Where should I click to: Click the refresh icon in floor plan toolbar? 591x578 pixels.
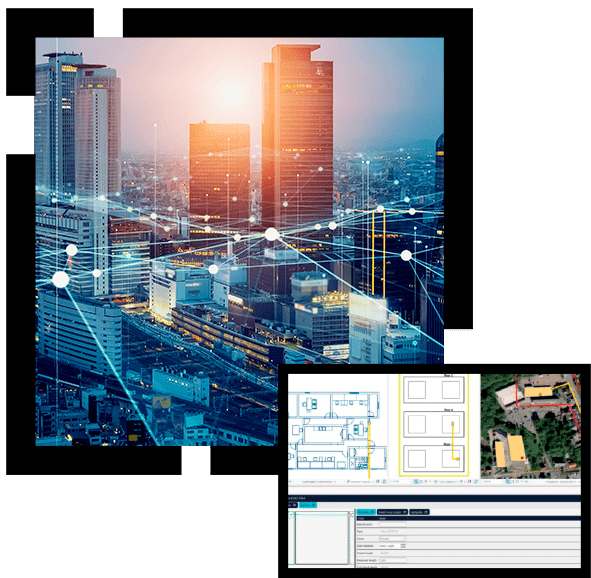pyautogui.click(x=384, y=482)
